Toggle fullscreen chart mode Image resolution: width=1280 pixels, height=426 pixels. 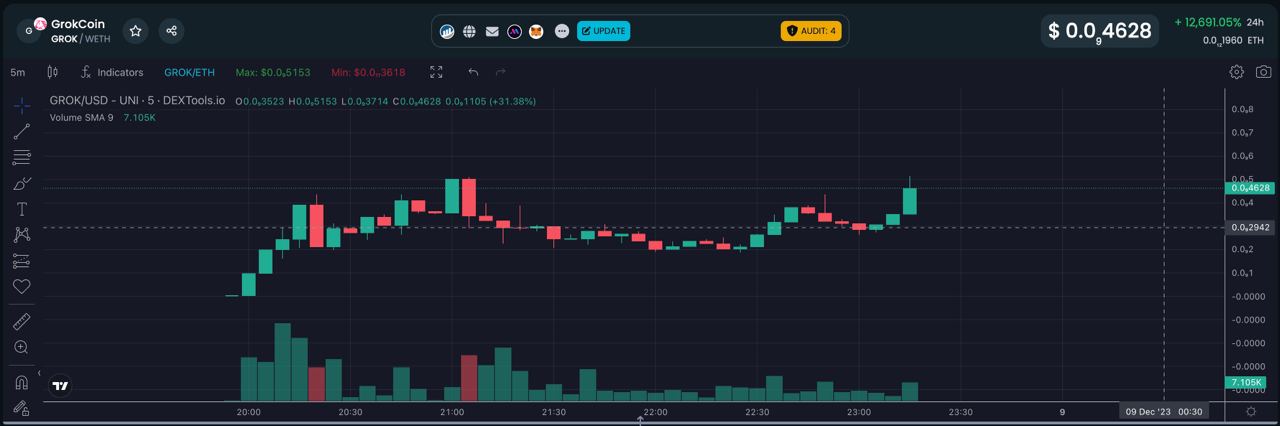pyautogui.click(x=436, y=72)
